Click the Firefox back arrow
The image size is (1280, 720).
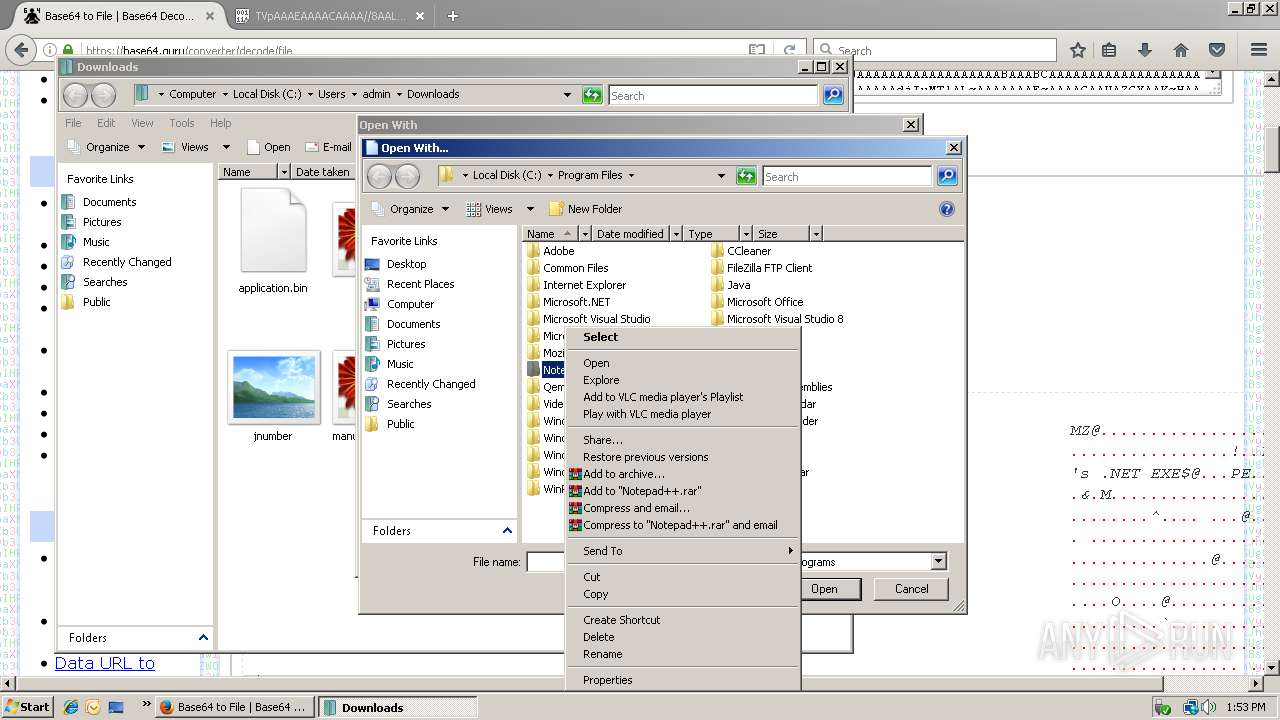(x=20, y=49)
